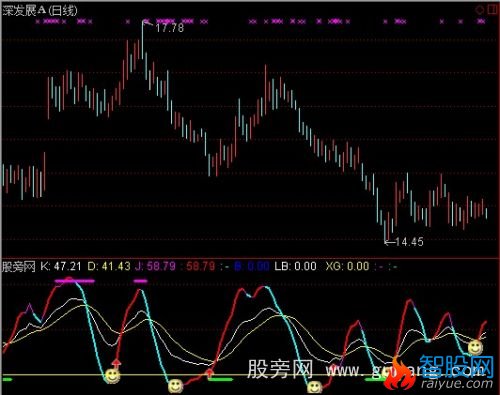Click the LB: 0.00 indicator value

pos(295,266)
